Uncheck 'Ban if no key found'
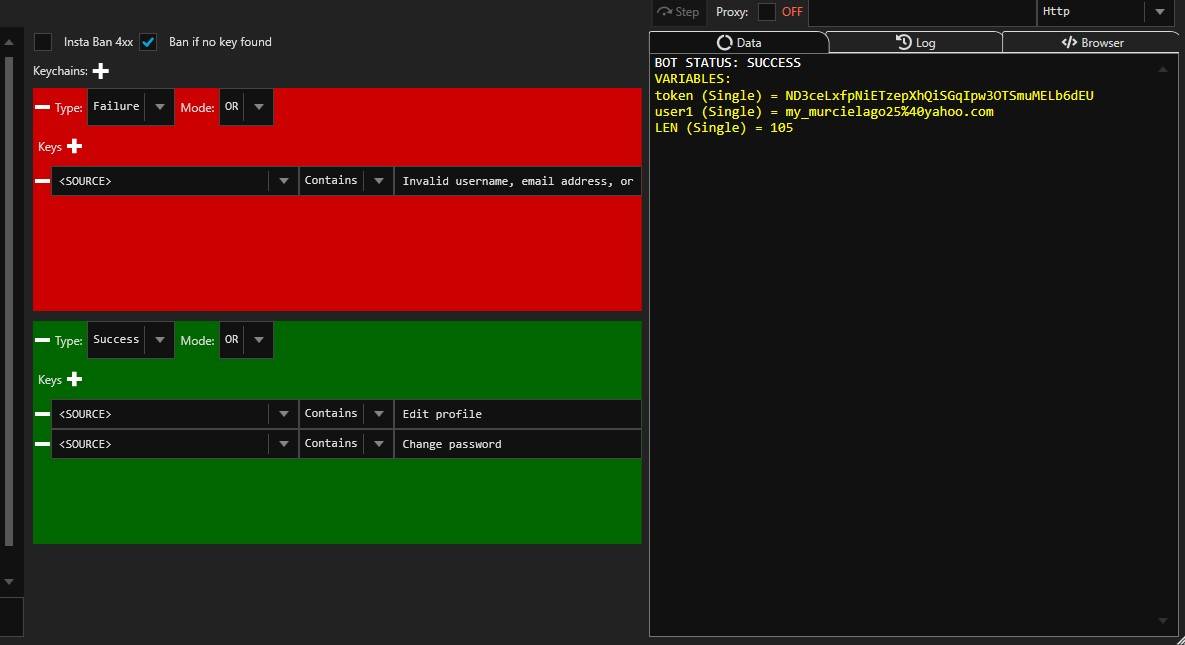This screenshot has height=645, width=1185. [x=148, y=42]
